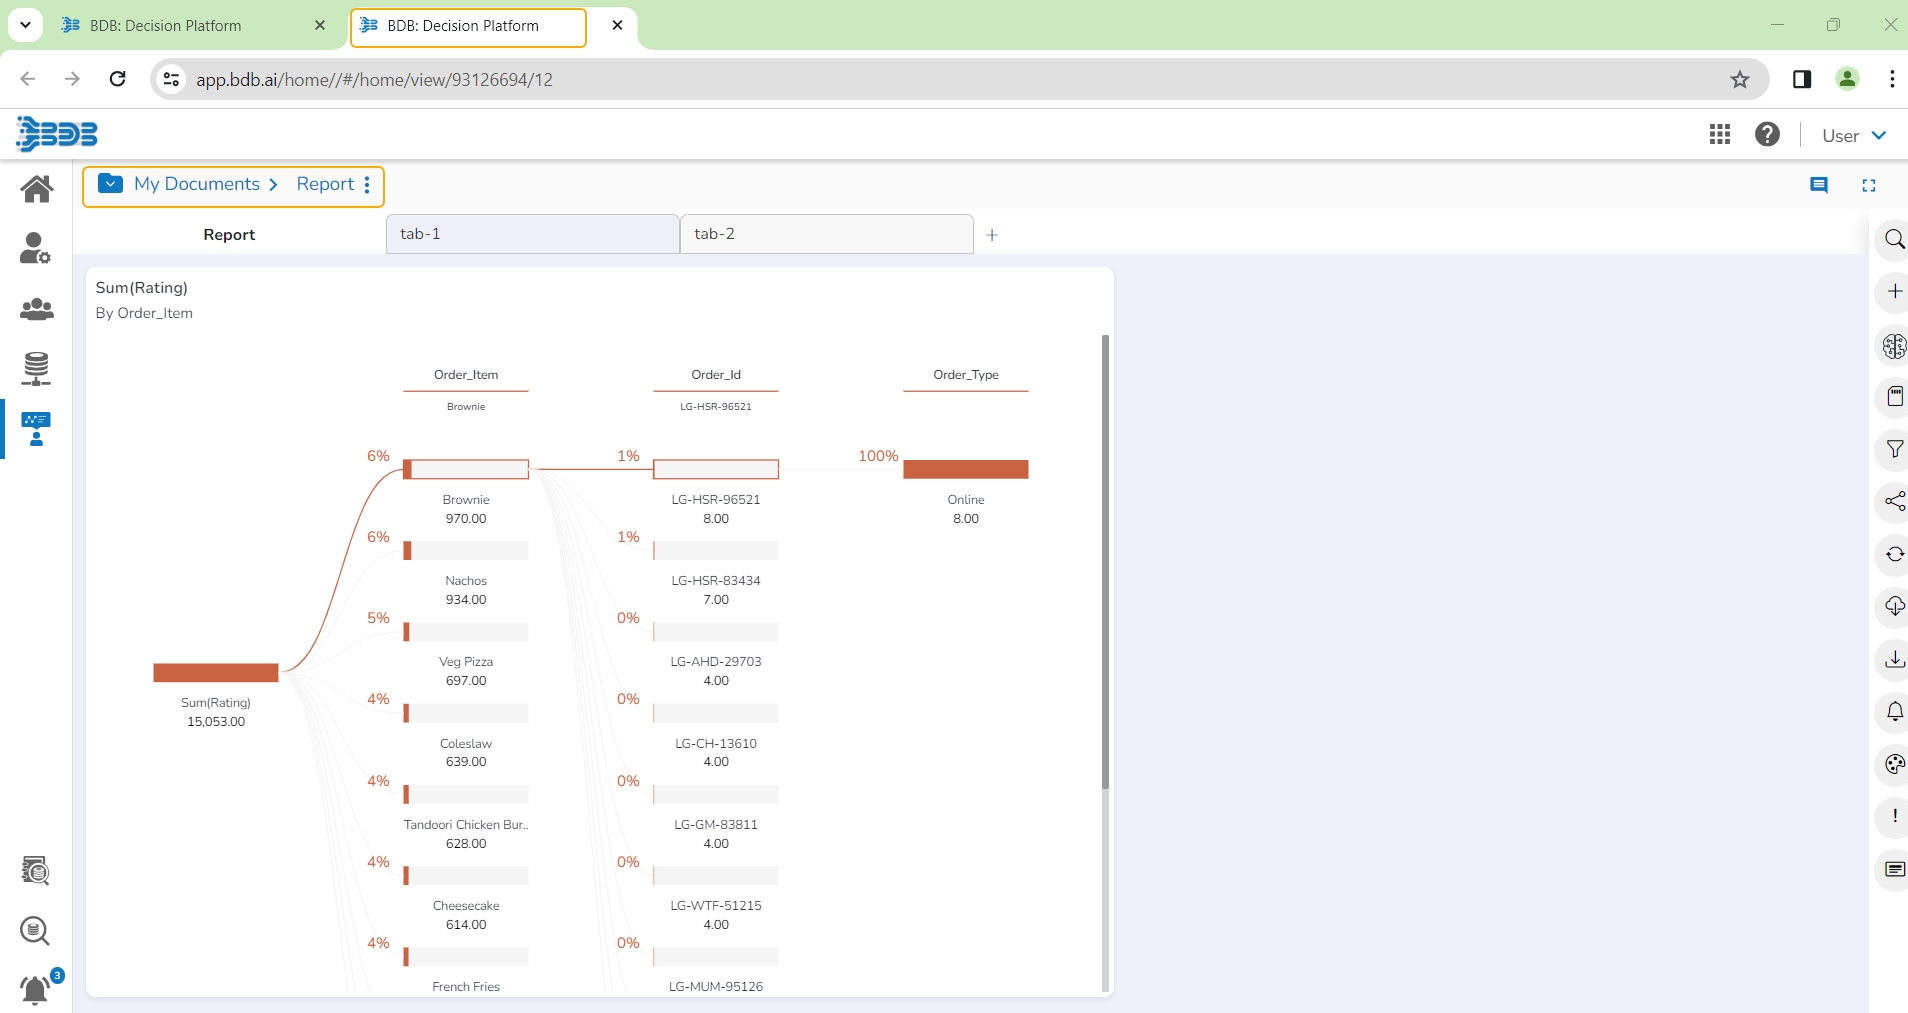Open the Home icon in left sidebar
The width and height of the screenshot is (1908, 1013).
(37, 188)
